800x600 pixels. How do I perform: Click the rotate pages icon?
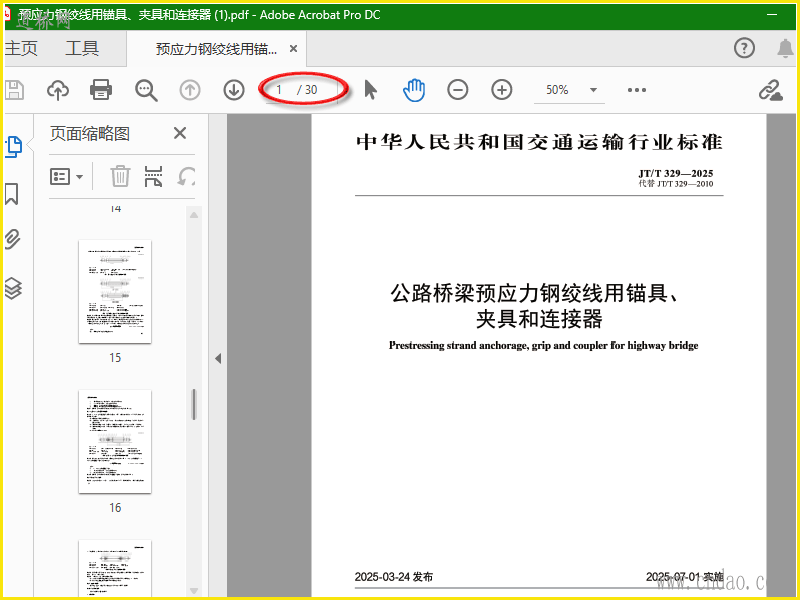186,176
